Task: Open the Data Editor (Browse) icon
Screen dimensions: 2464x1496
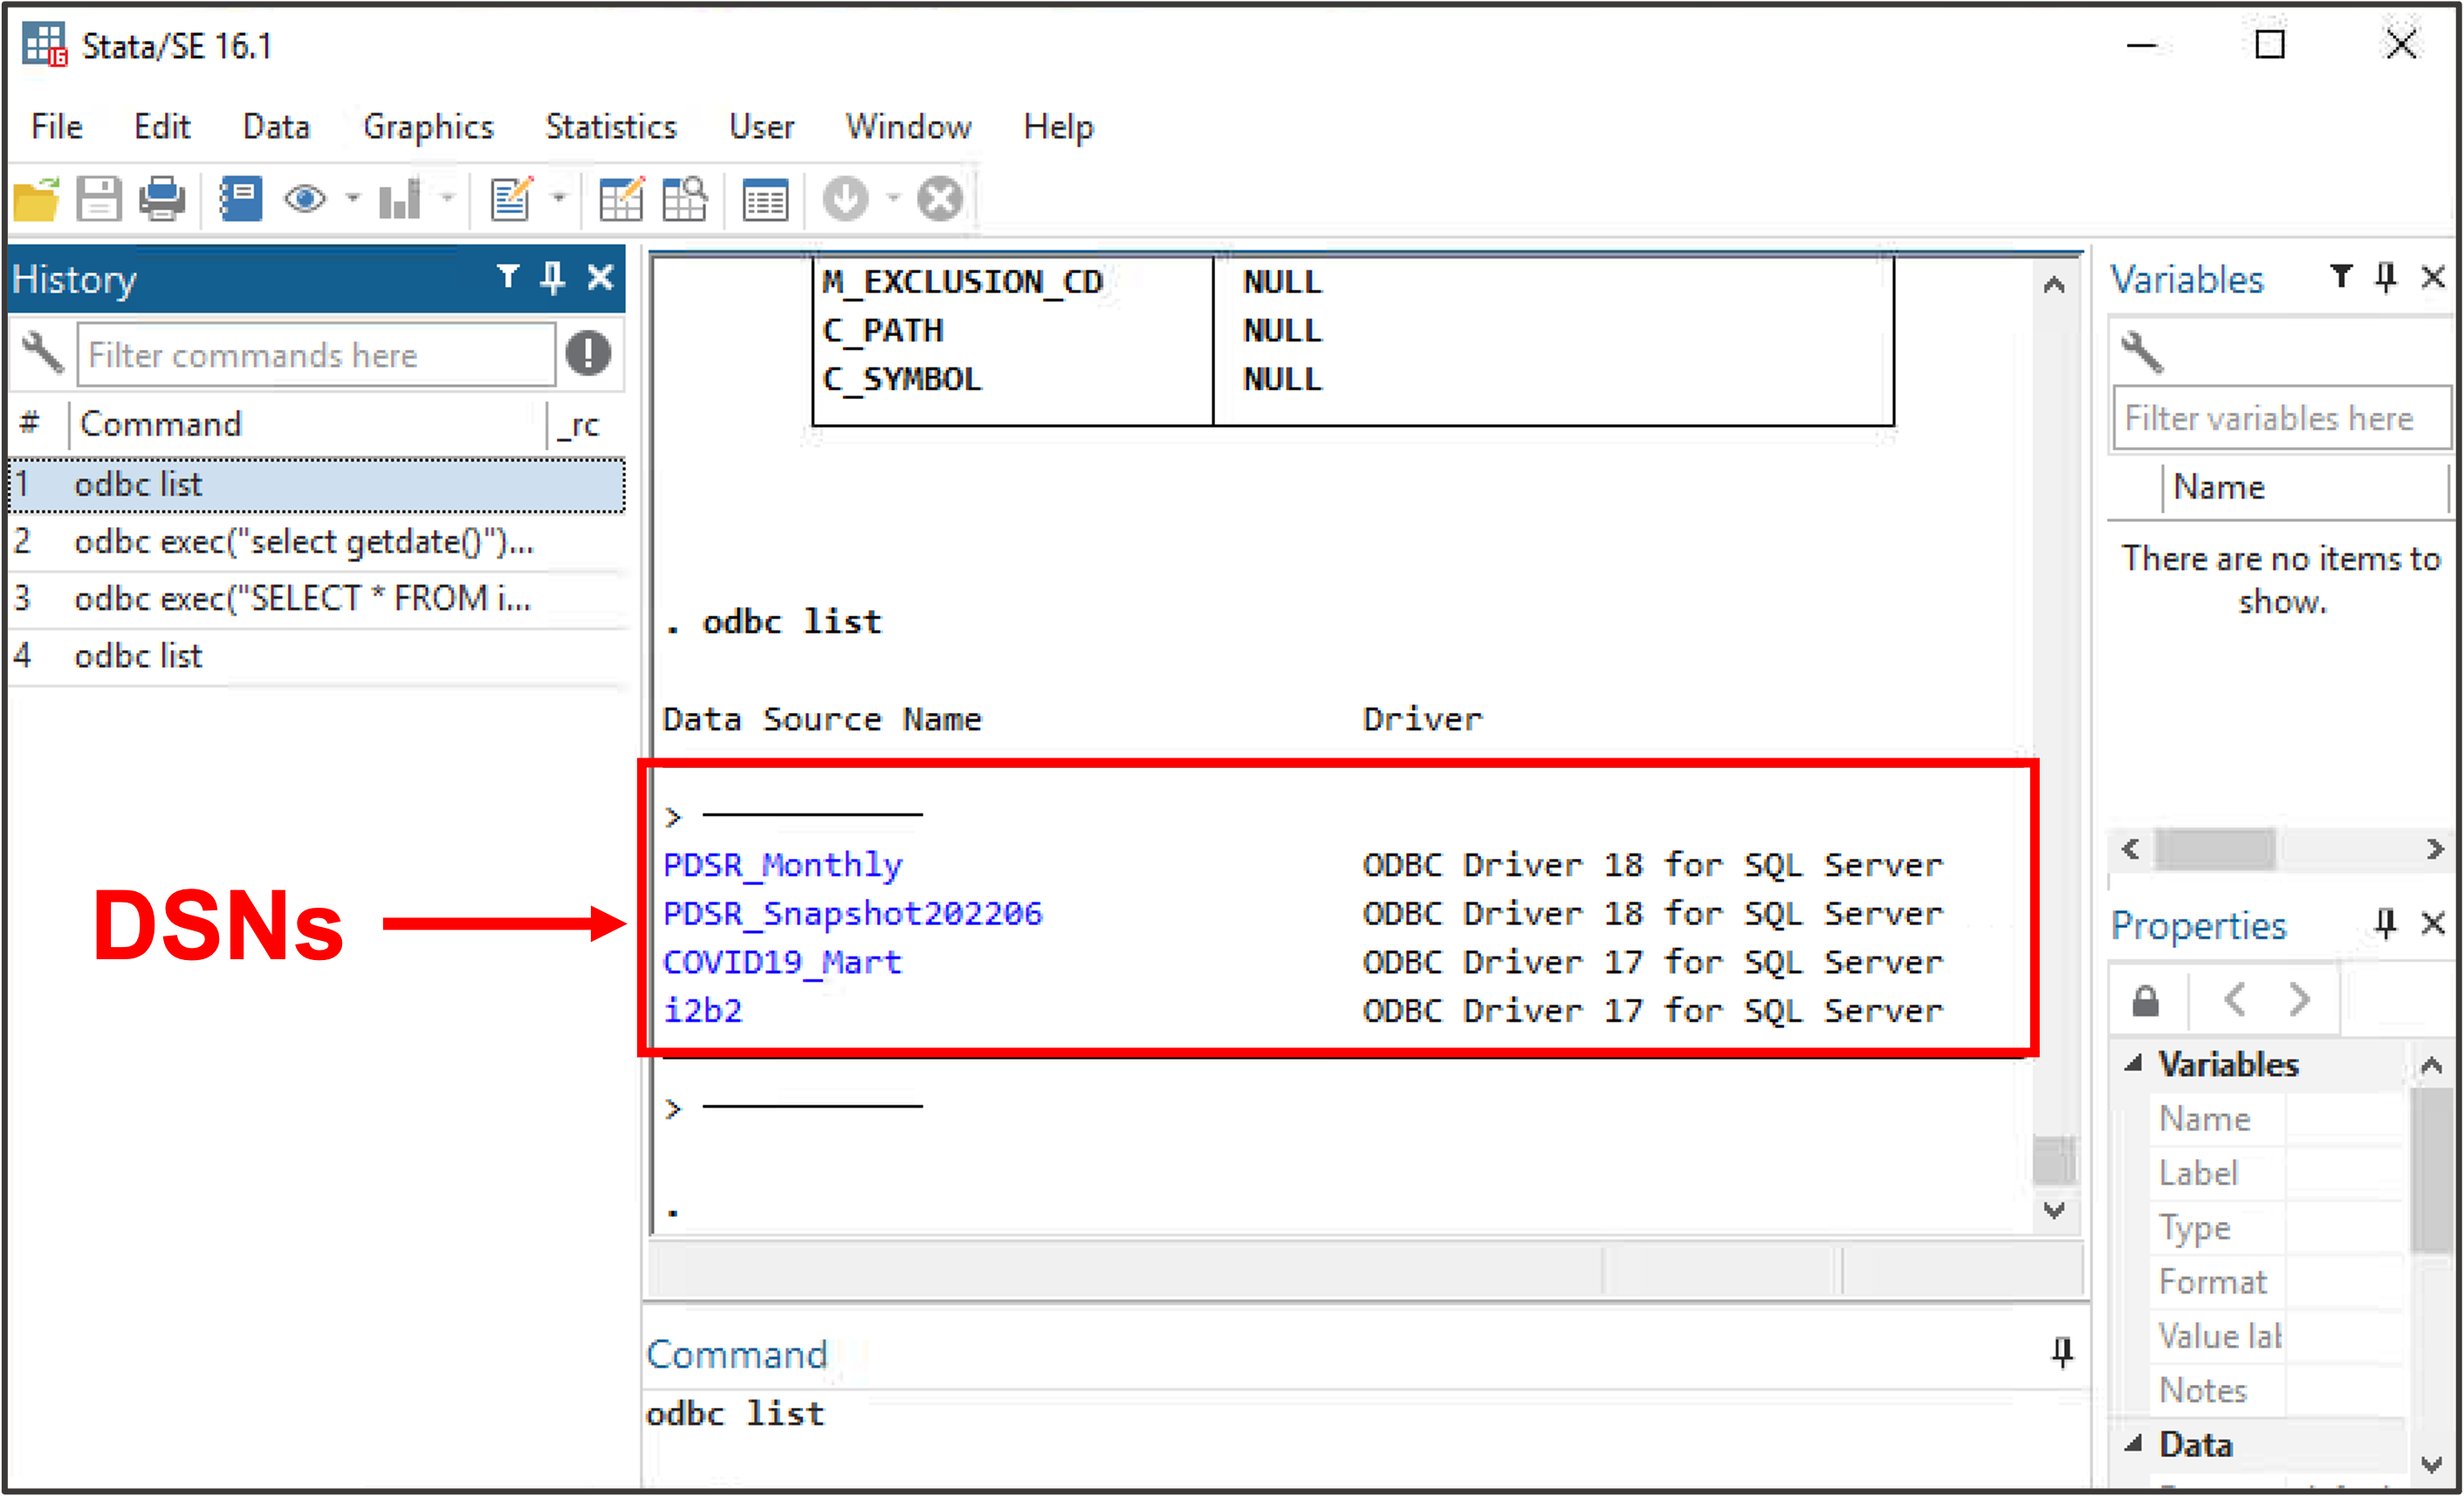Action: (x=685, y=199)
